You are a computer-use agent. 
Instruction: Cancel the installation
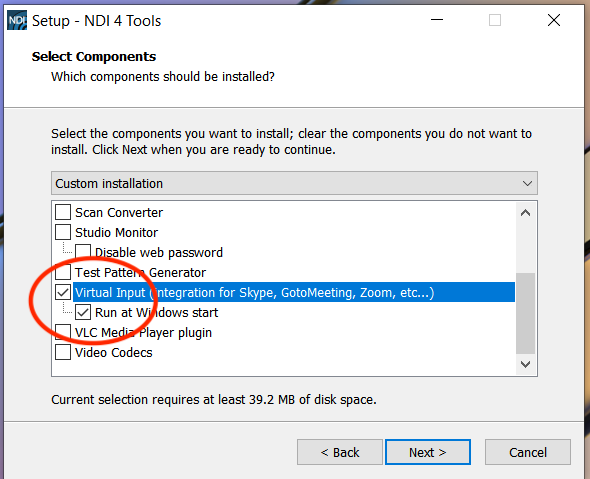[528, 452]
